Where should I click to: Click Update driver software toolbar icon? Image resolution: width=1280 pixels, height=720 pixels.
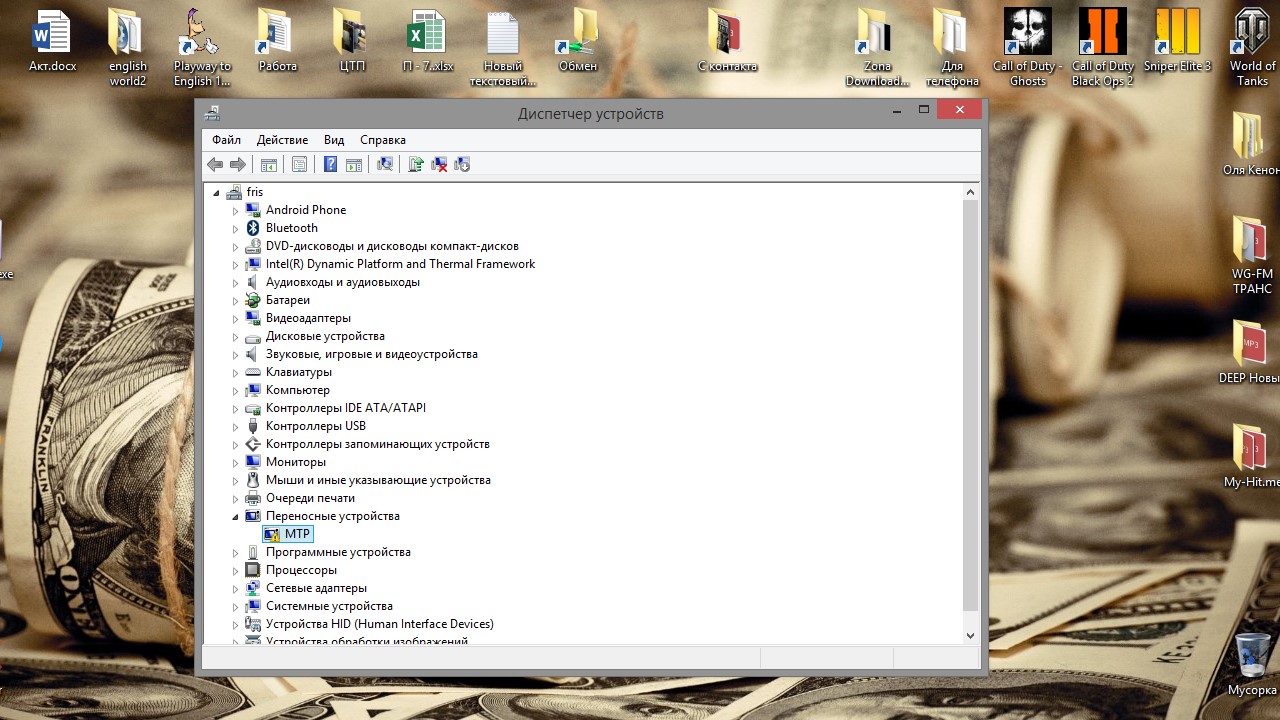(416, 165)
